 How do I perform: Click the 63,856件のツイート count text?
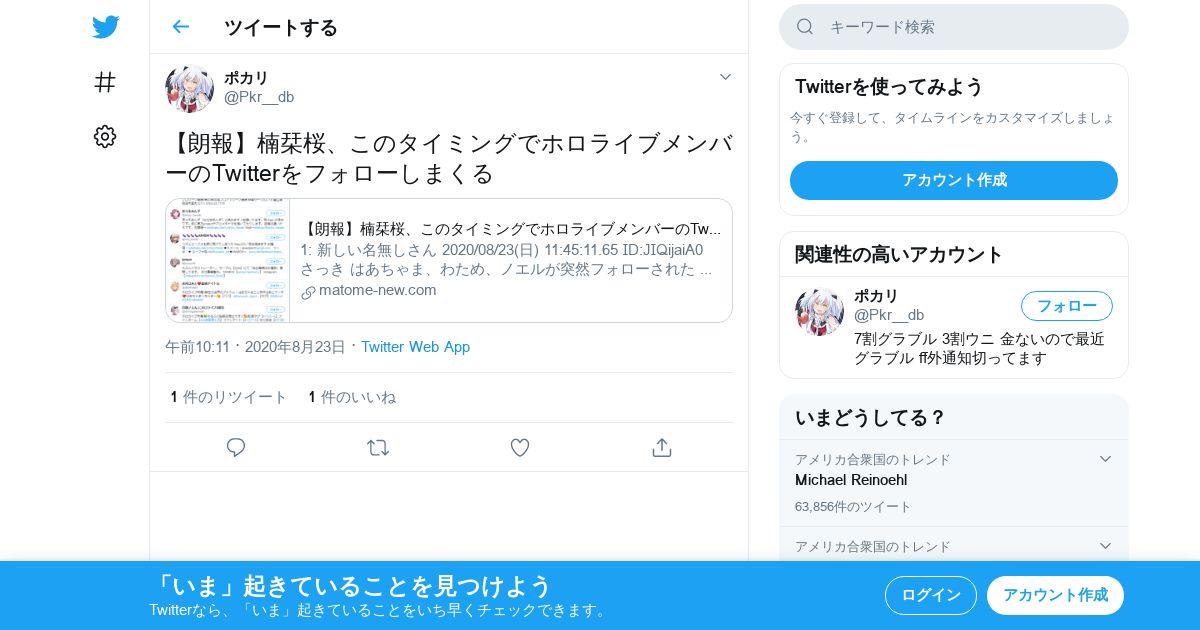click(x=853, y=507)
